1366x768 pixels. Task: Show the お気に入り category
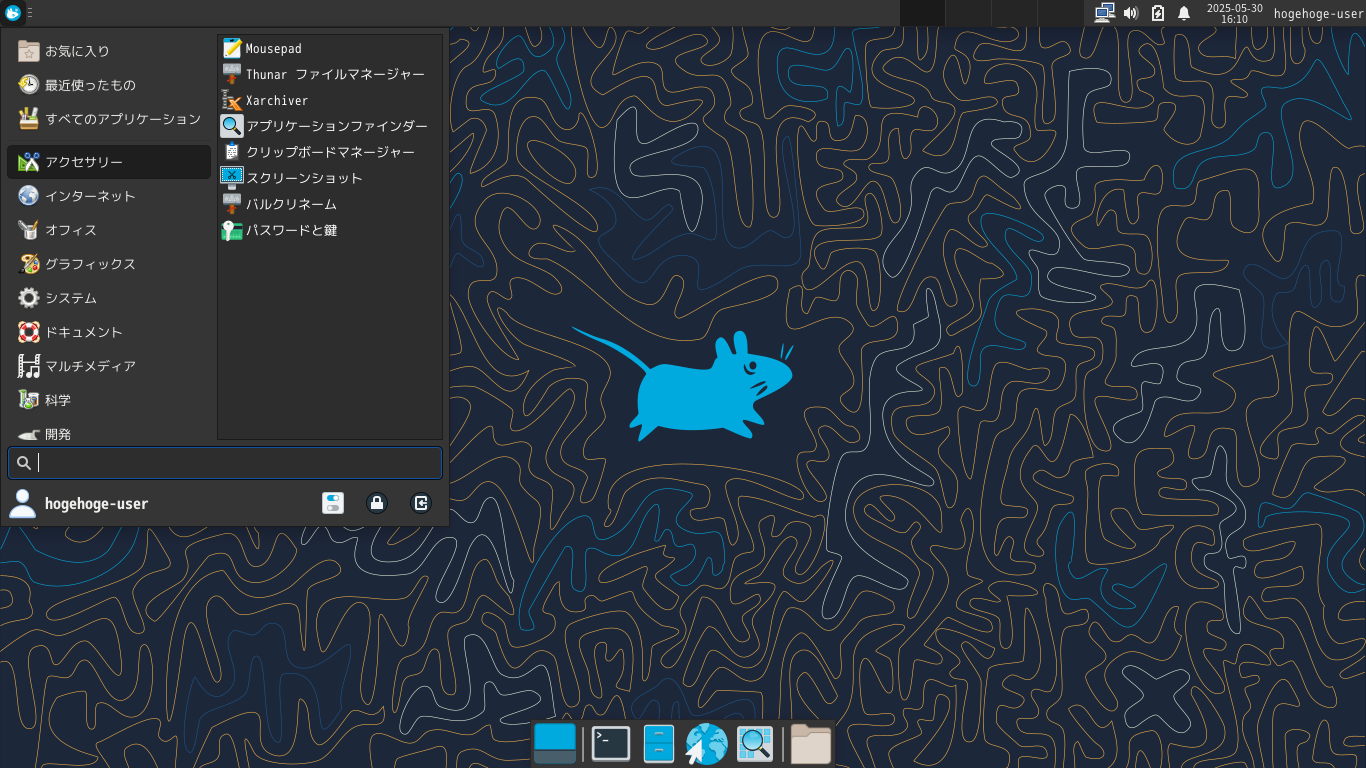click(109, 51)
